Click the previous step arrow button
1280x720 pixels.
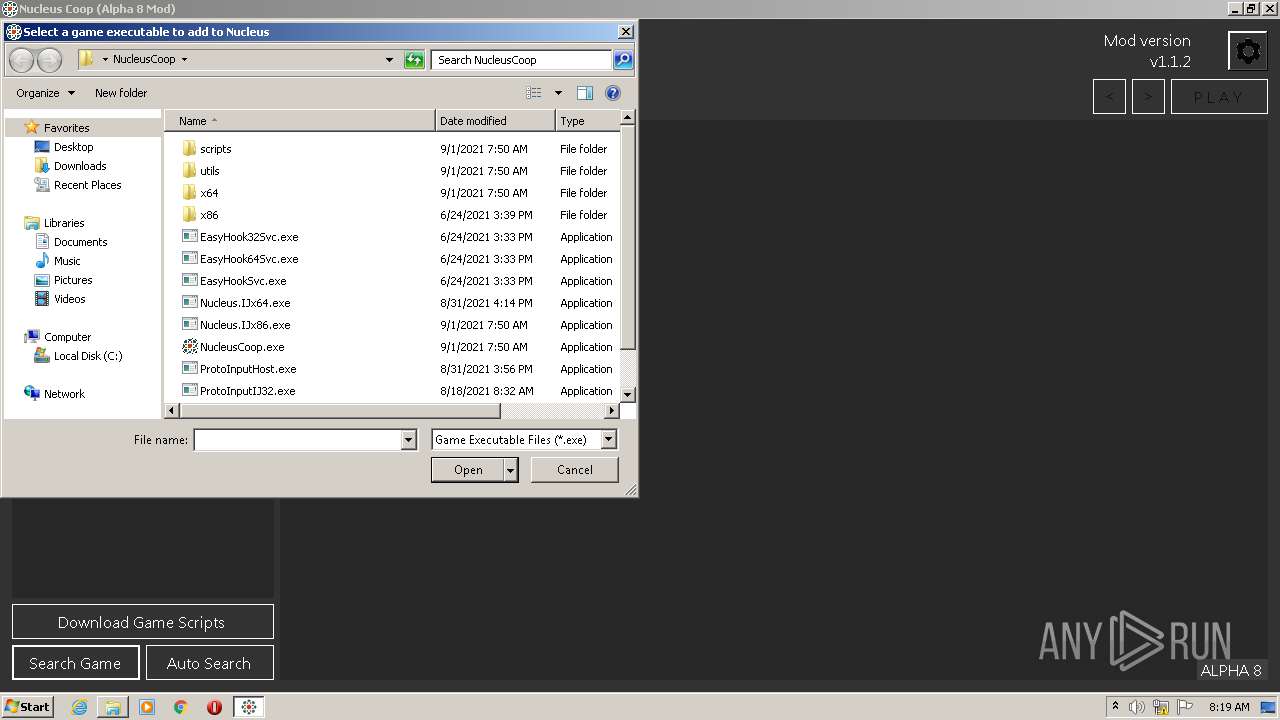(1109, 97)
